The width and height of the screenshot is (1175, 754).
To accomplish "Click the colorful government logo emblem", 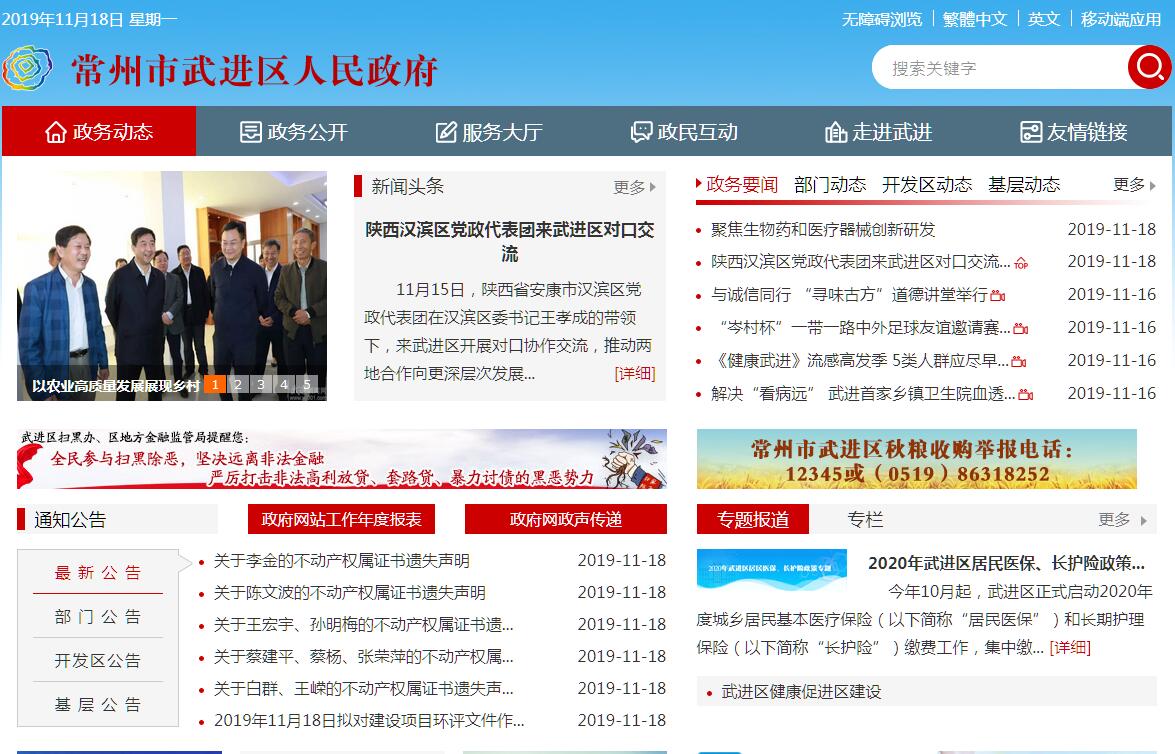I will click(x=27, y=67).
